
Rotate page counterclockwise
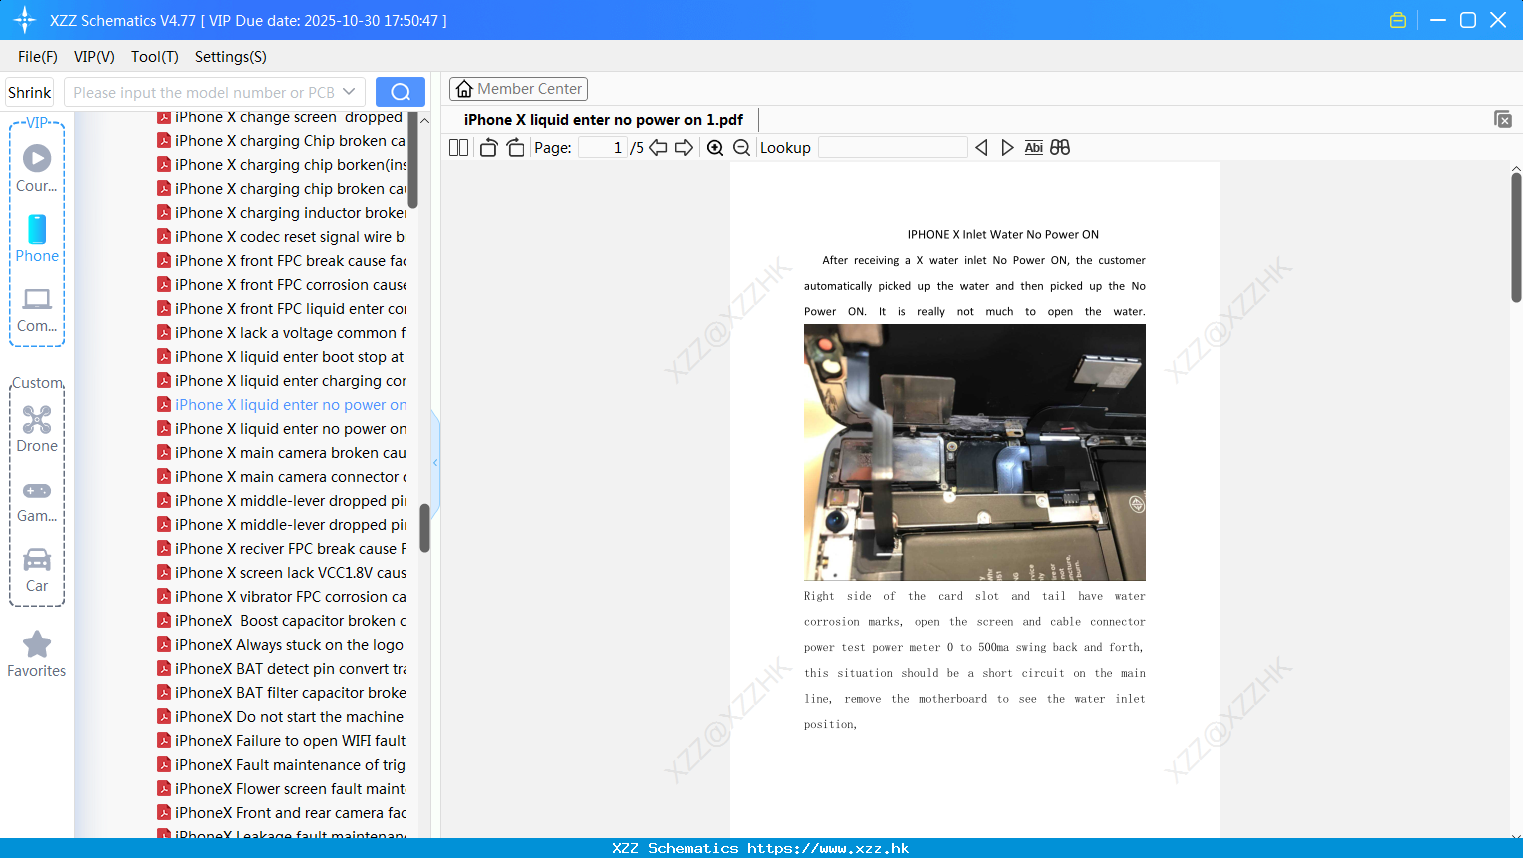point(489,148)
